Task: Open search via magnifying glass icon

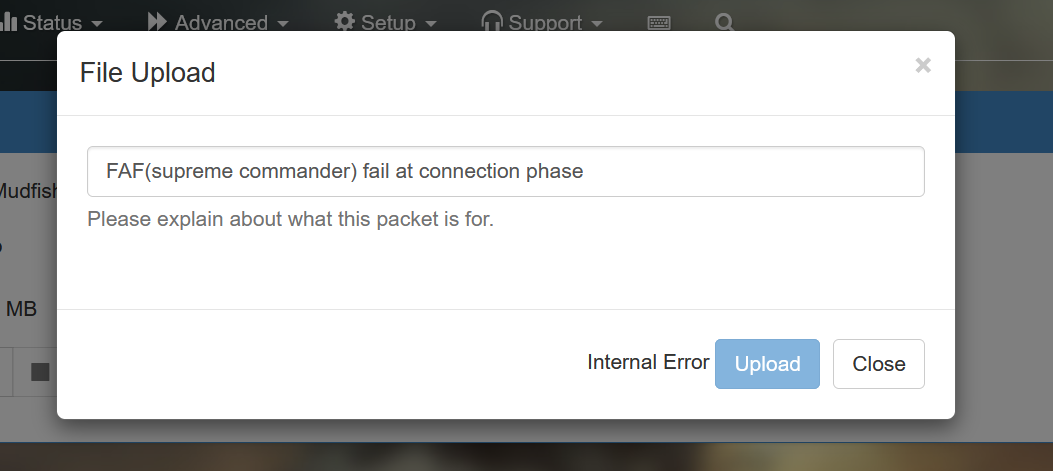Action: point(725,22)
